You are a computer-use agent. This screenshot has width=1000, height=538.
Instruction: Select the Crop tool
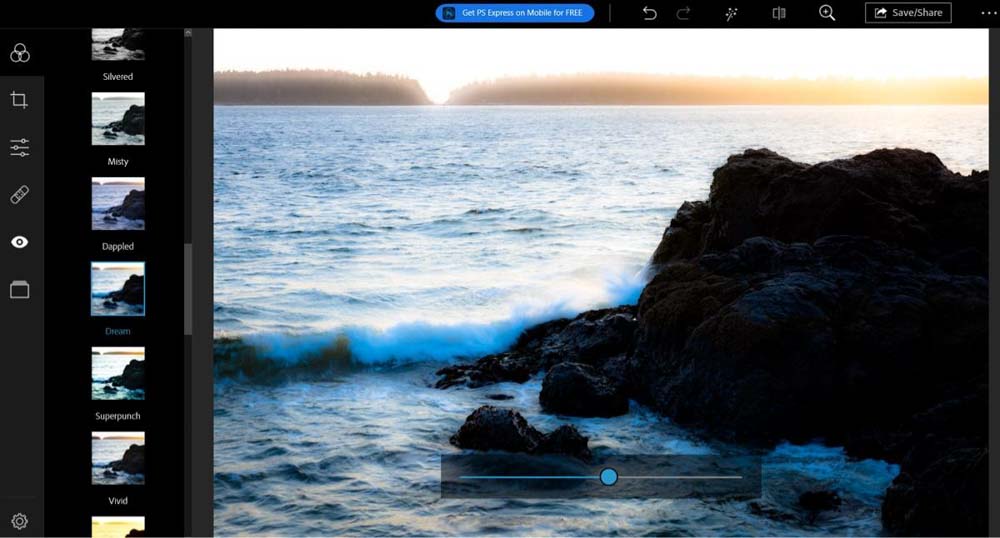20,100
